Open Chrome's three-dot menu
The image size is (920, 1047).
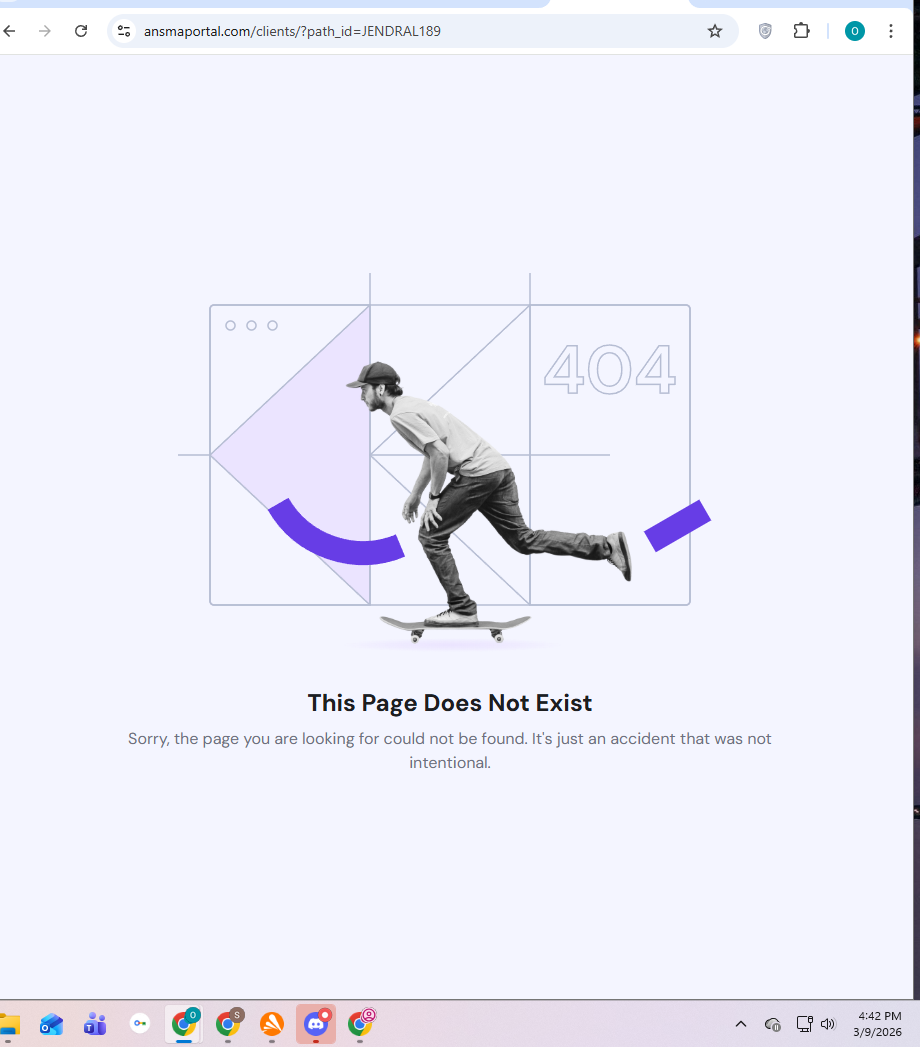click(891, 31)
